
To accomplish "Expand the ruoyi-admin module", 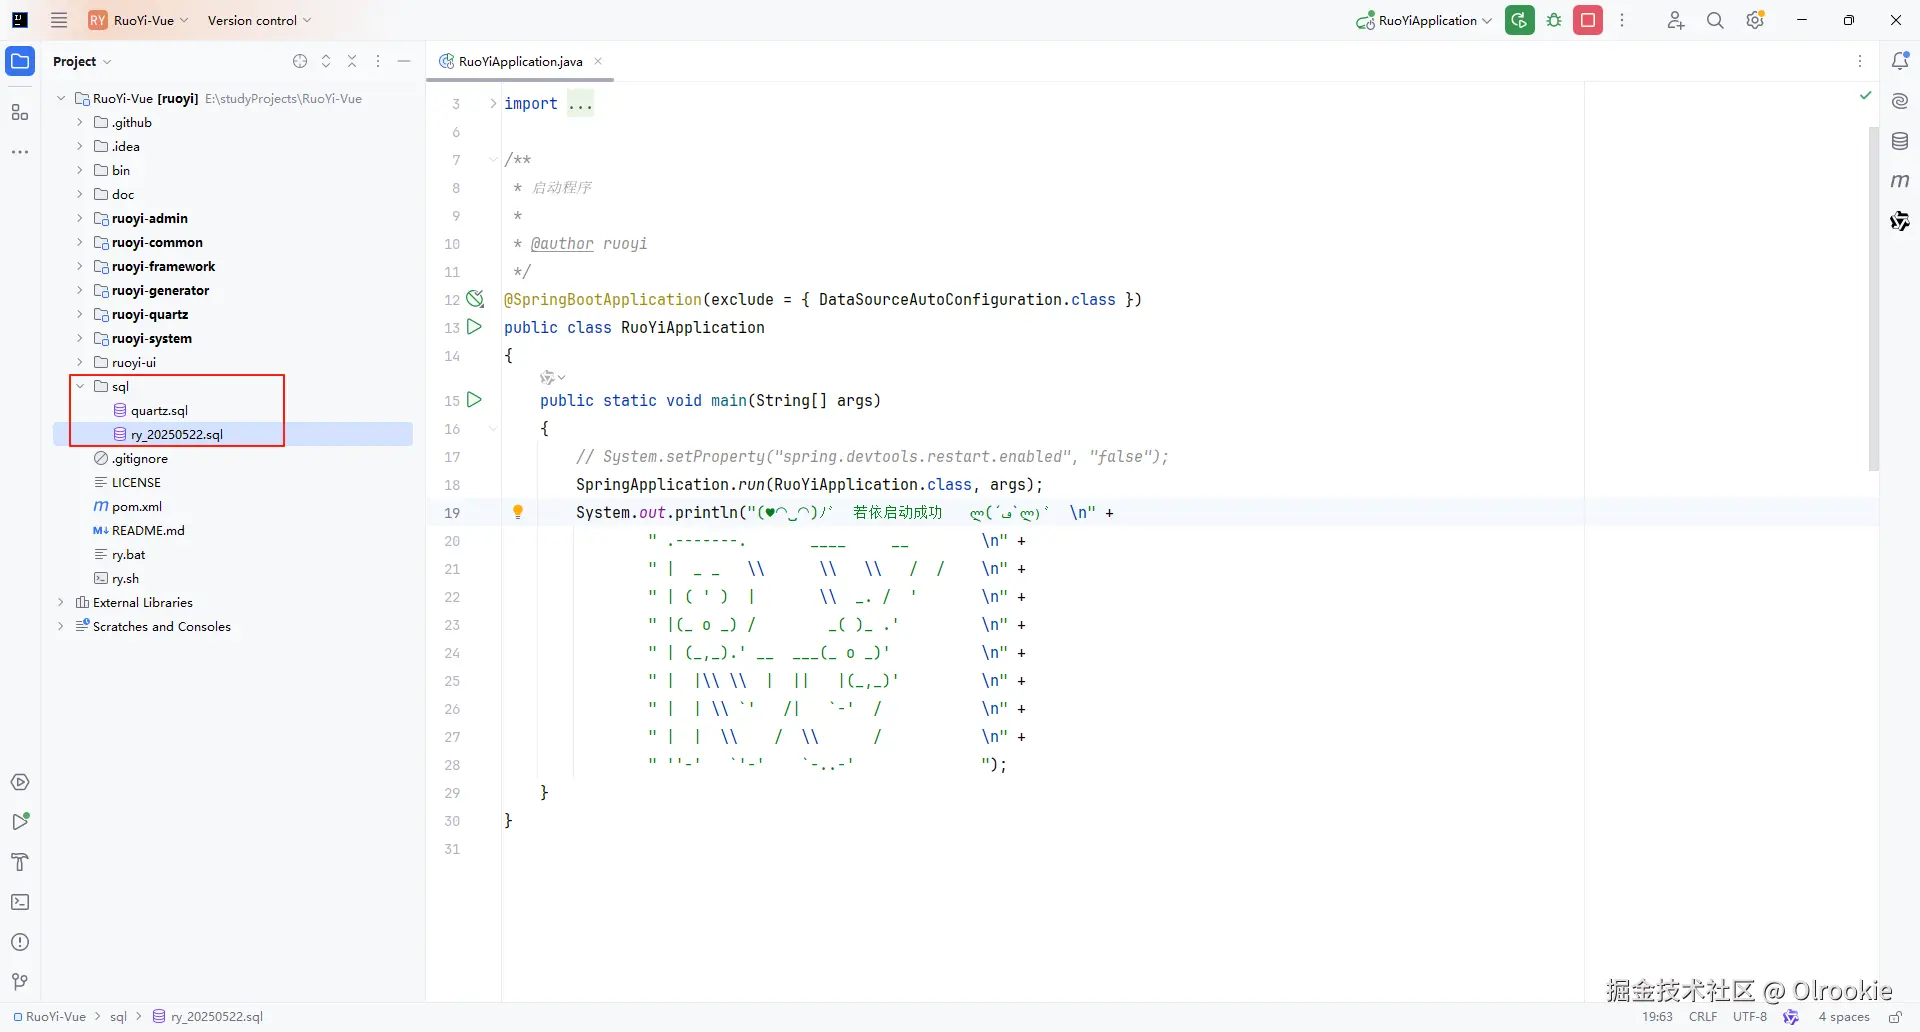I will pyautogui.click(x=80, y=218).
